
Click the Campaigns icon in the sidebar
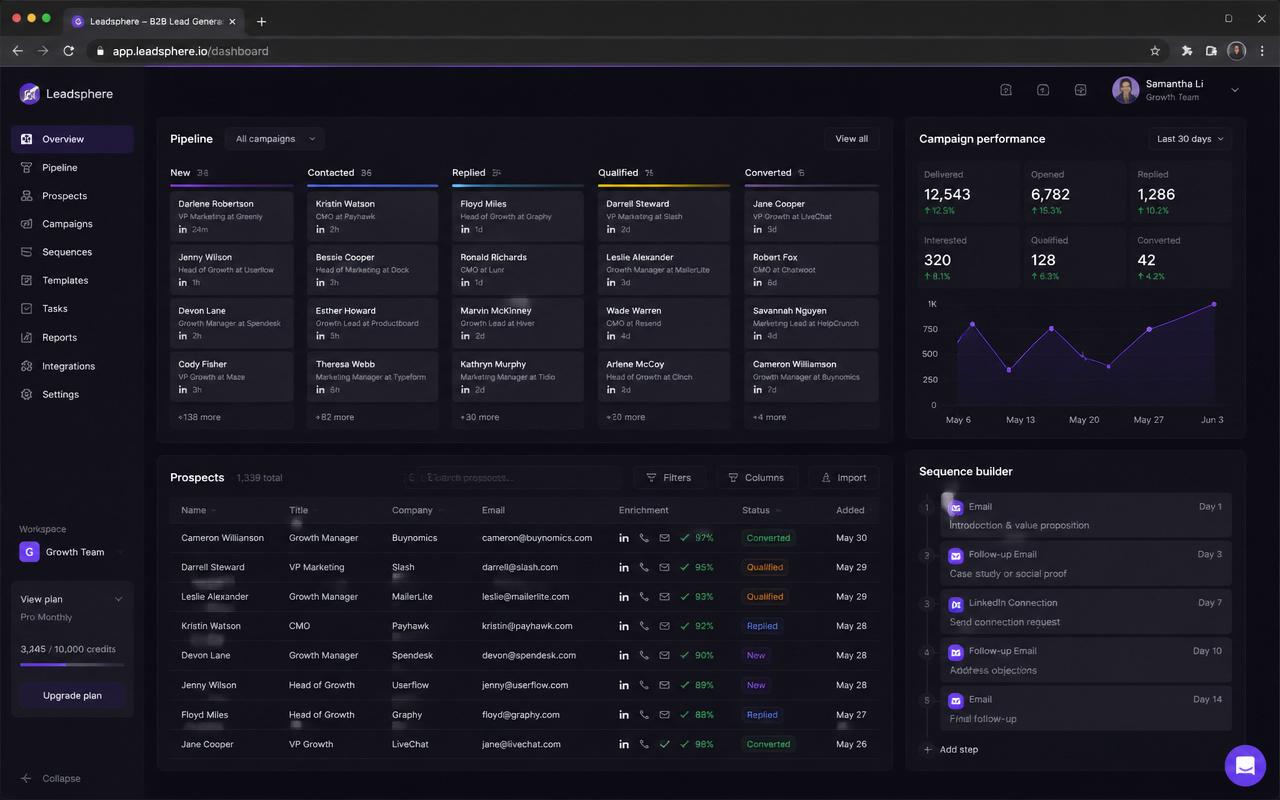coord(26,224)
